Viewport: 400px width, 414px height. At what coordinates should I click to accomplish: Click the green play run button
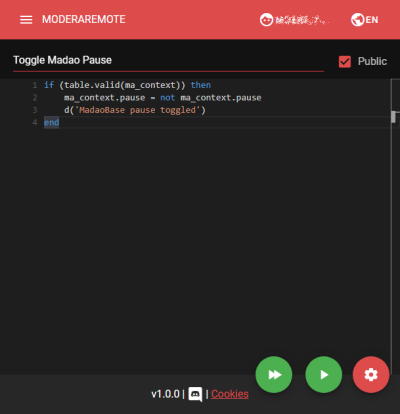pyautogui.click(x=324, y=375)
